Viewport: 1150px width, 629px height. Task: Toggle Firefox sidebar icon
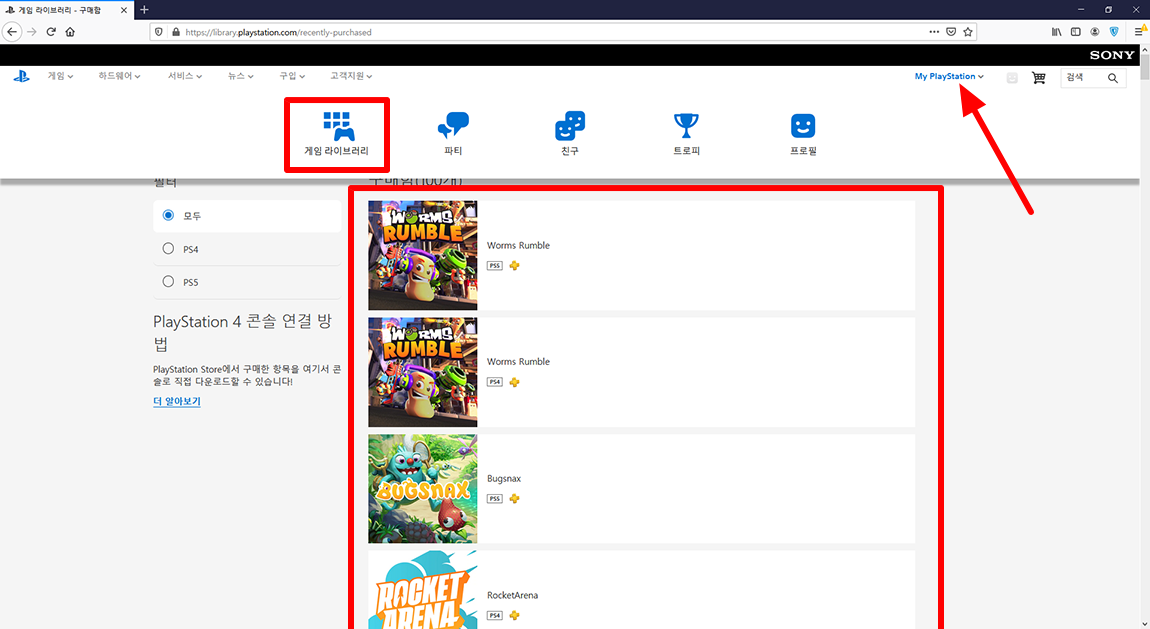[1075, 32]
